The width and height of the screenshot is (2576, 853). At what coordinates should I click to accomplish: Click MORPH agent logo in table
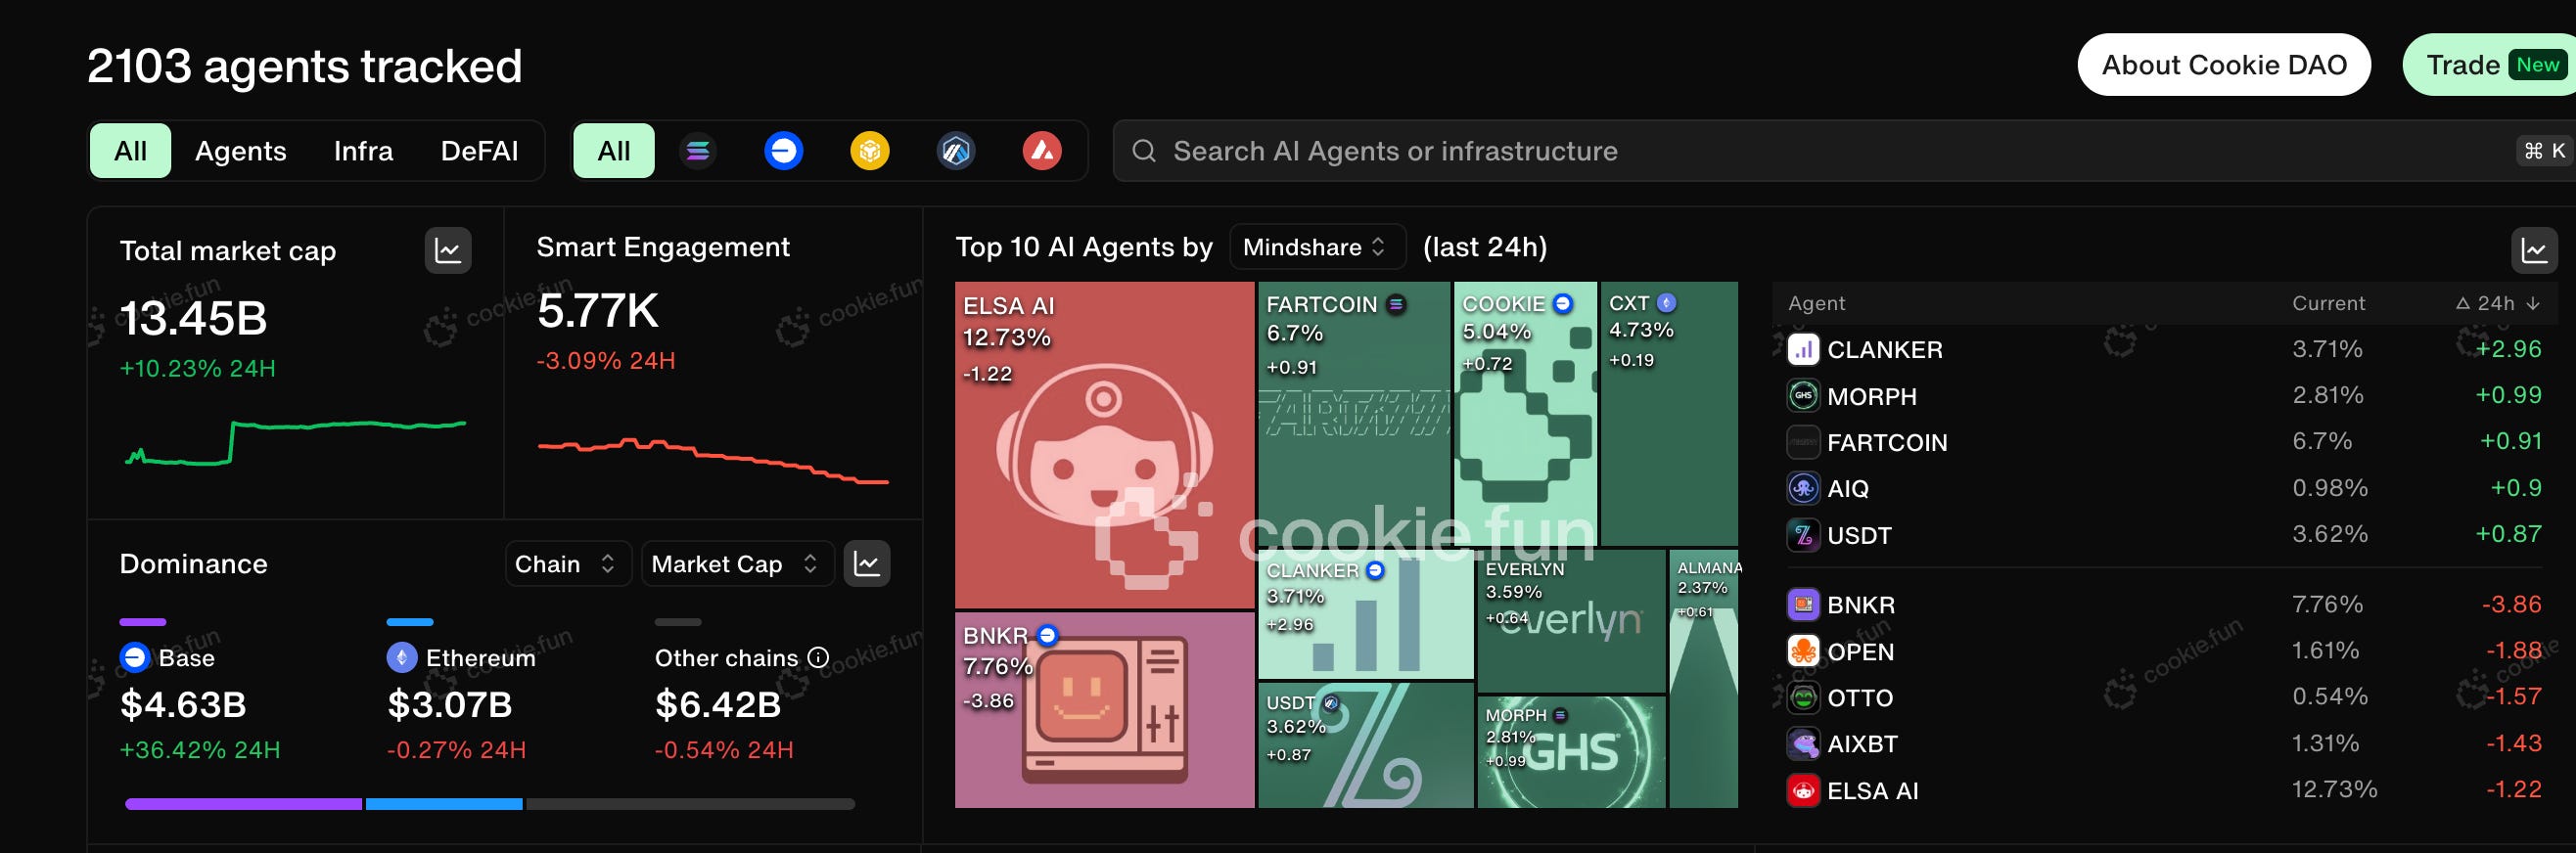pyautogui.click(x=1802, y=396)
